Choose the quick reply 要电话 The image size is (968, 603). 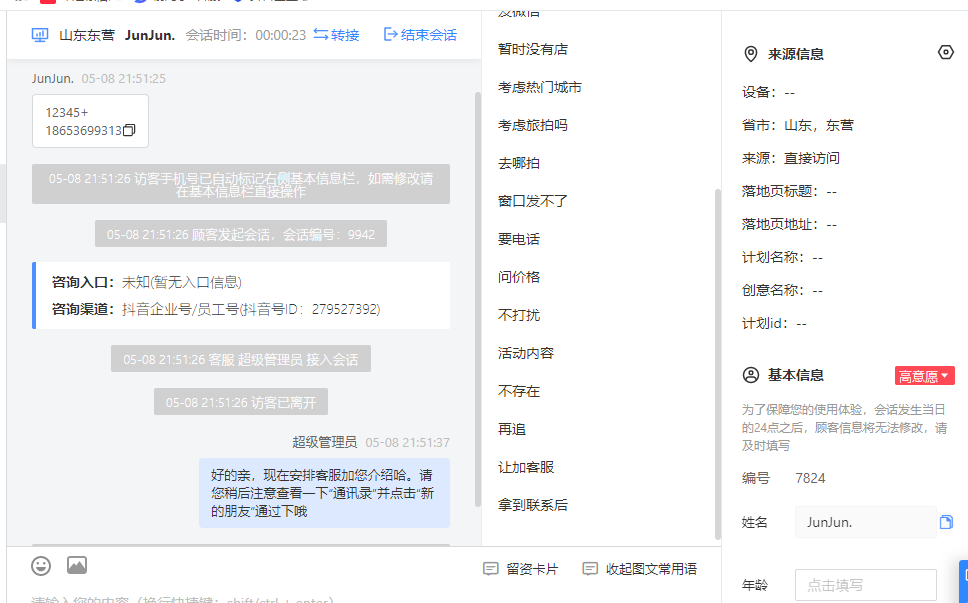(x=519, y=239)
